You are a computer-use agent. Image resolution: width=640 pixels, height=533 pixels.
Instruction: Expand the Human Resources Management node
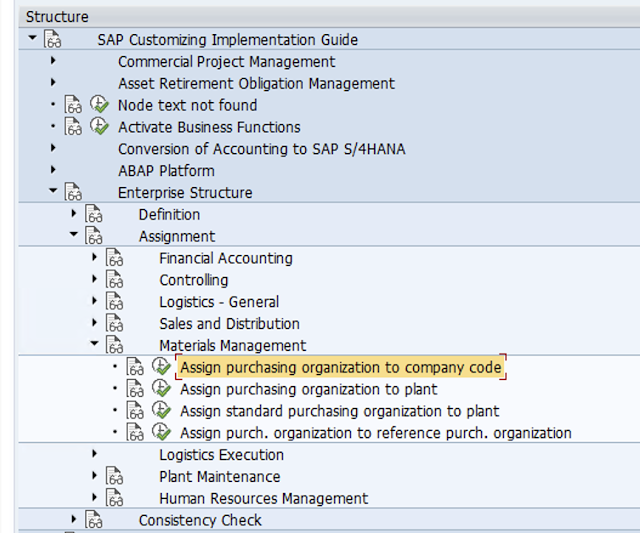coord(95,497)
